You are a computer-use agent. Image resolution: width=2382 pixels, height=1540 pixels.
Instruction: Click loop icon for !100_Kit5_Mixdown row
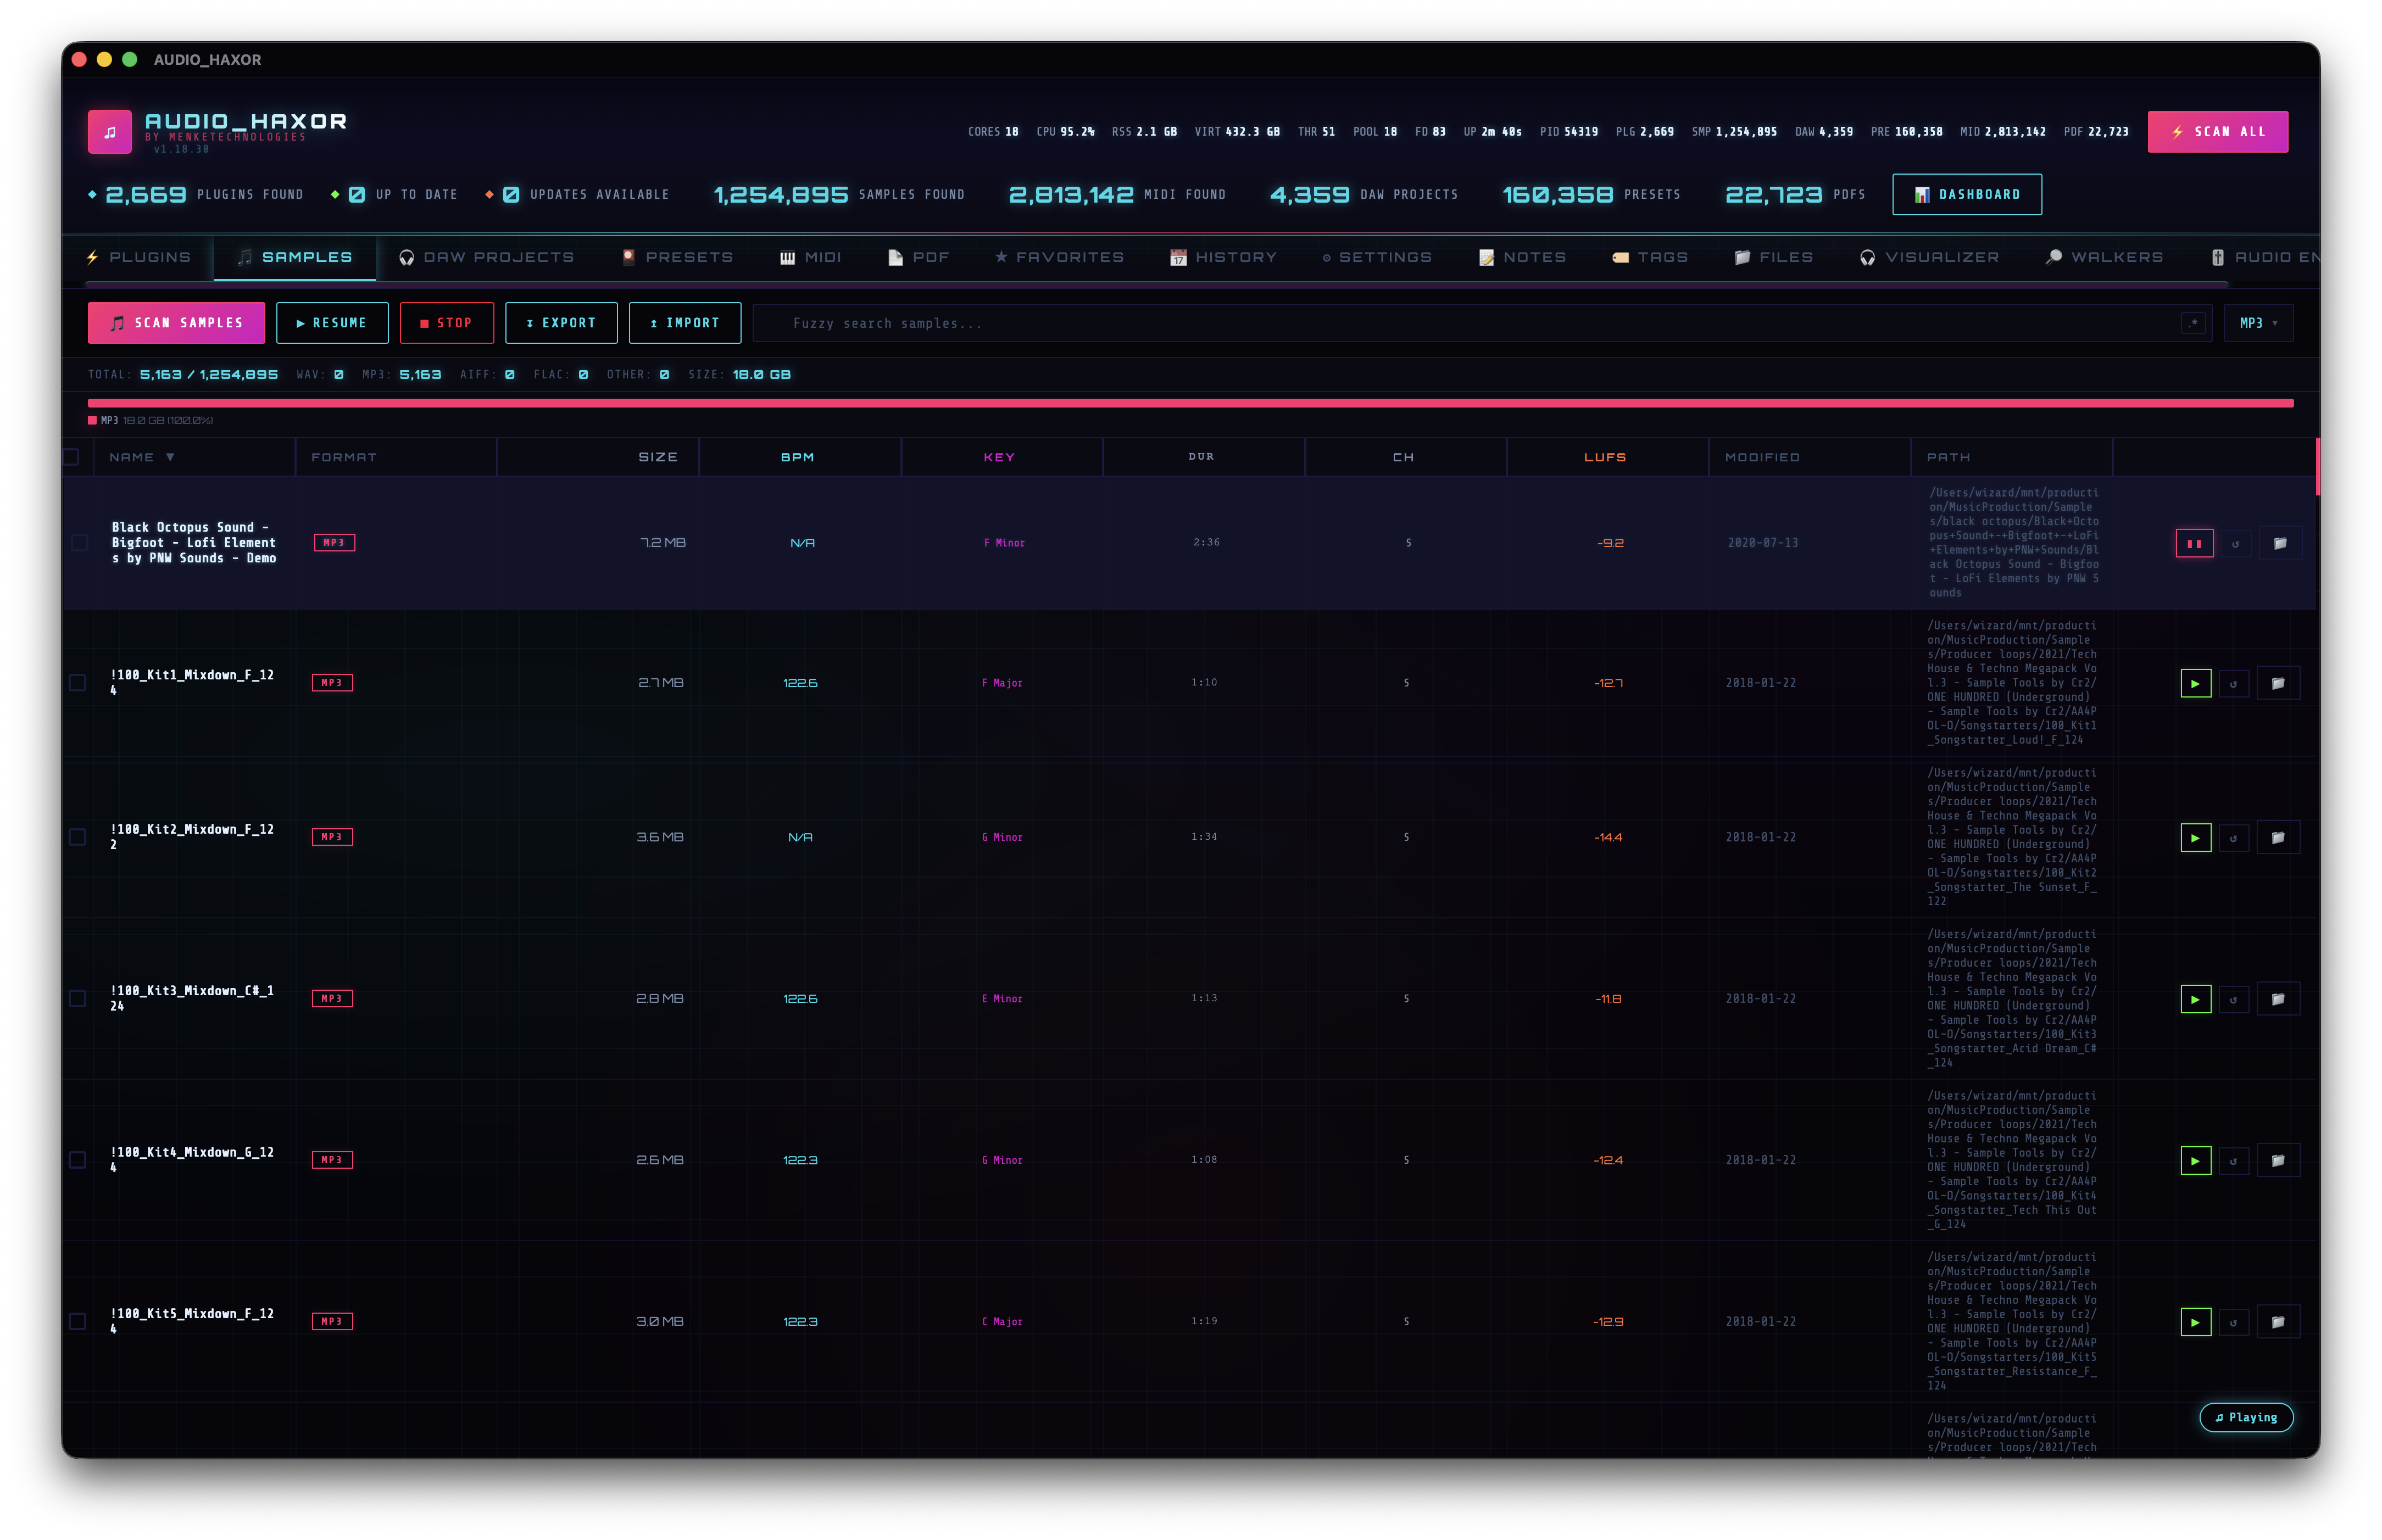(x=2233, y=1321)
